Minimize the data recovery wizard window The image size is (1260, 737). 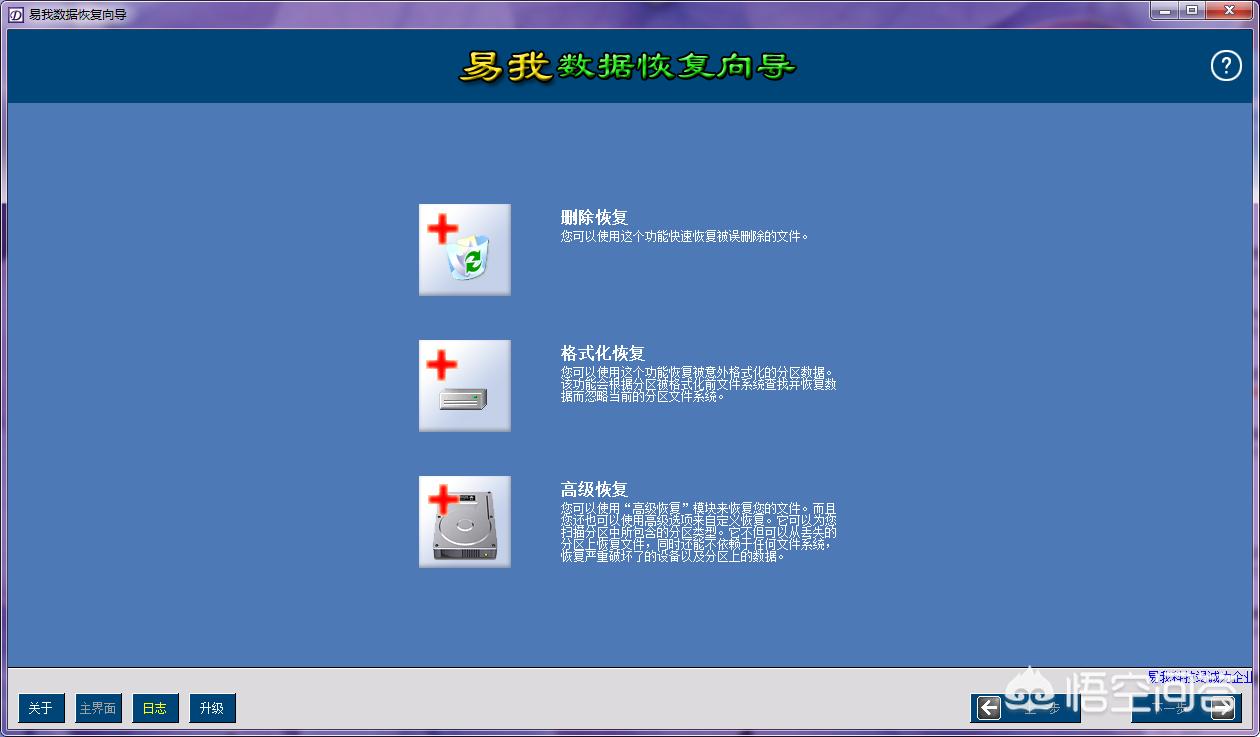(x=1164, y=11)
